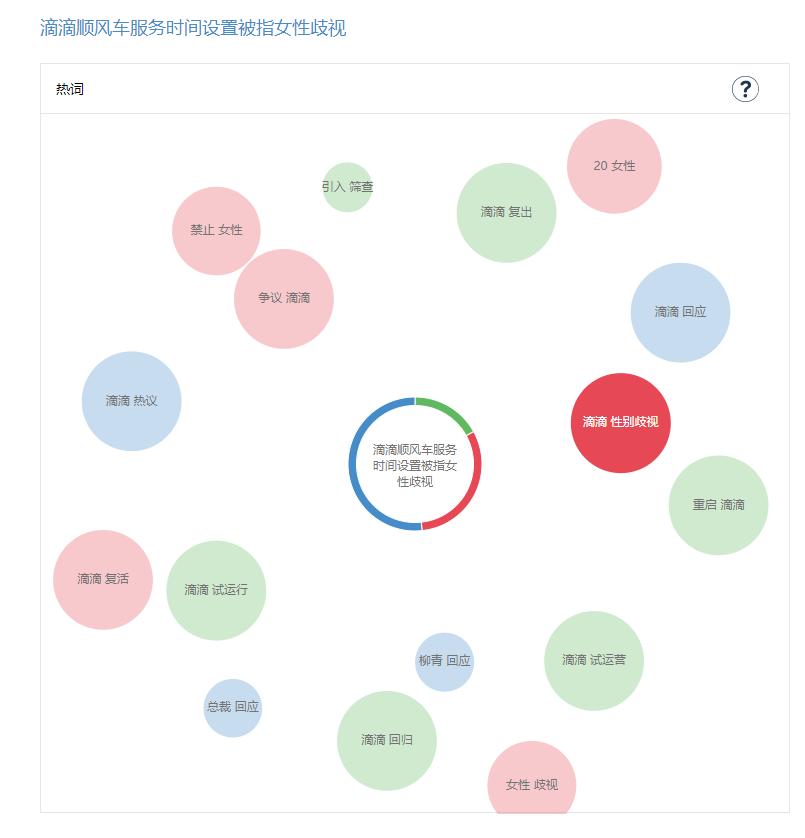Click the central donut chart topic circle

point(415,465)
